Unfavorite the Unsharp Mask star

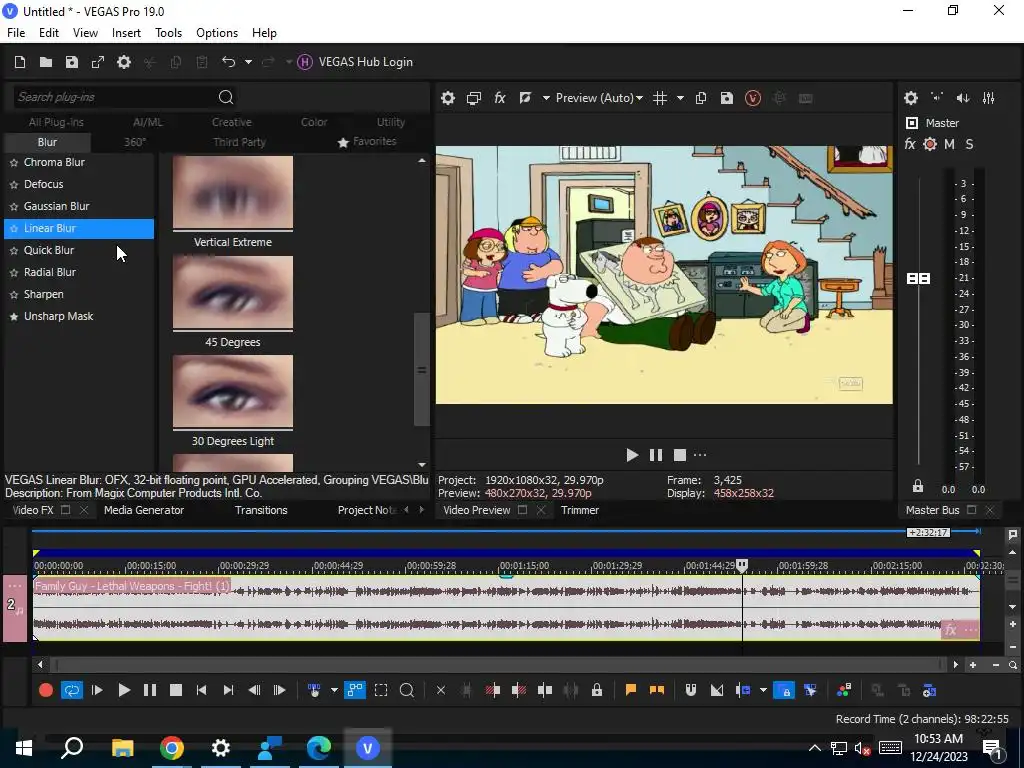[14, 317]
